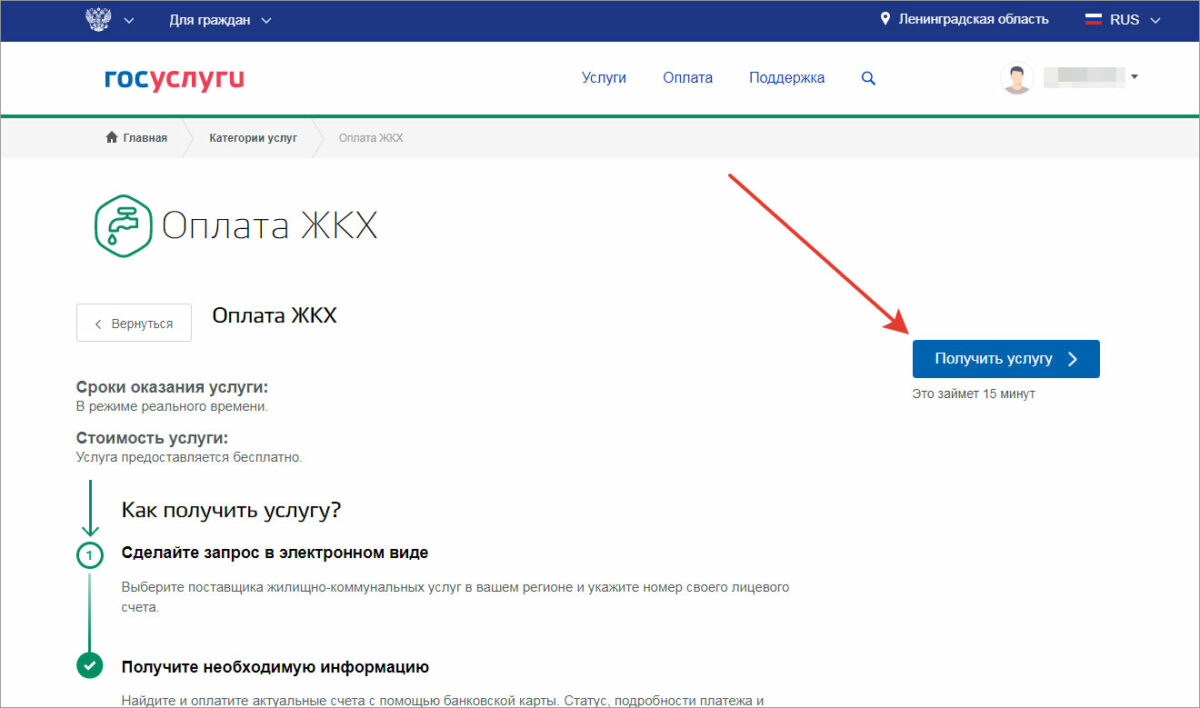Change region 'Ленинградская область'
Viewport: 1200px width, 708px height.
(972, 19)
